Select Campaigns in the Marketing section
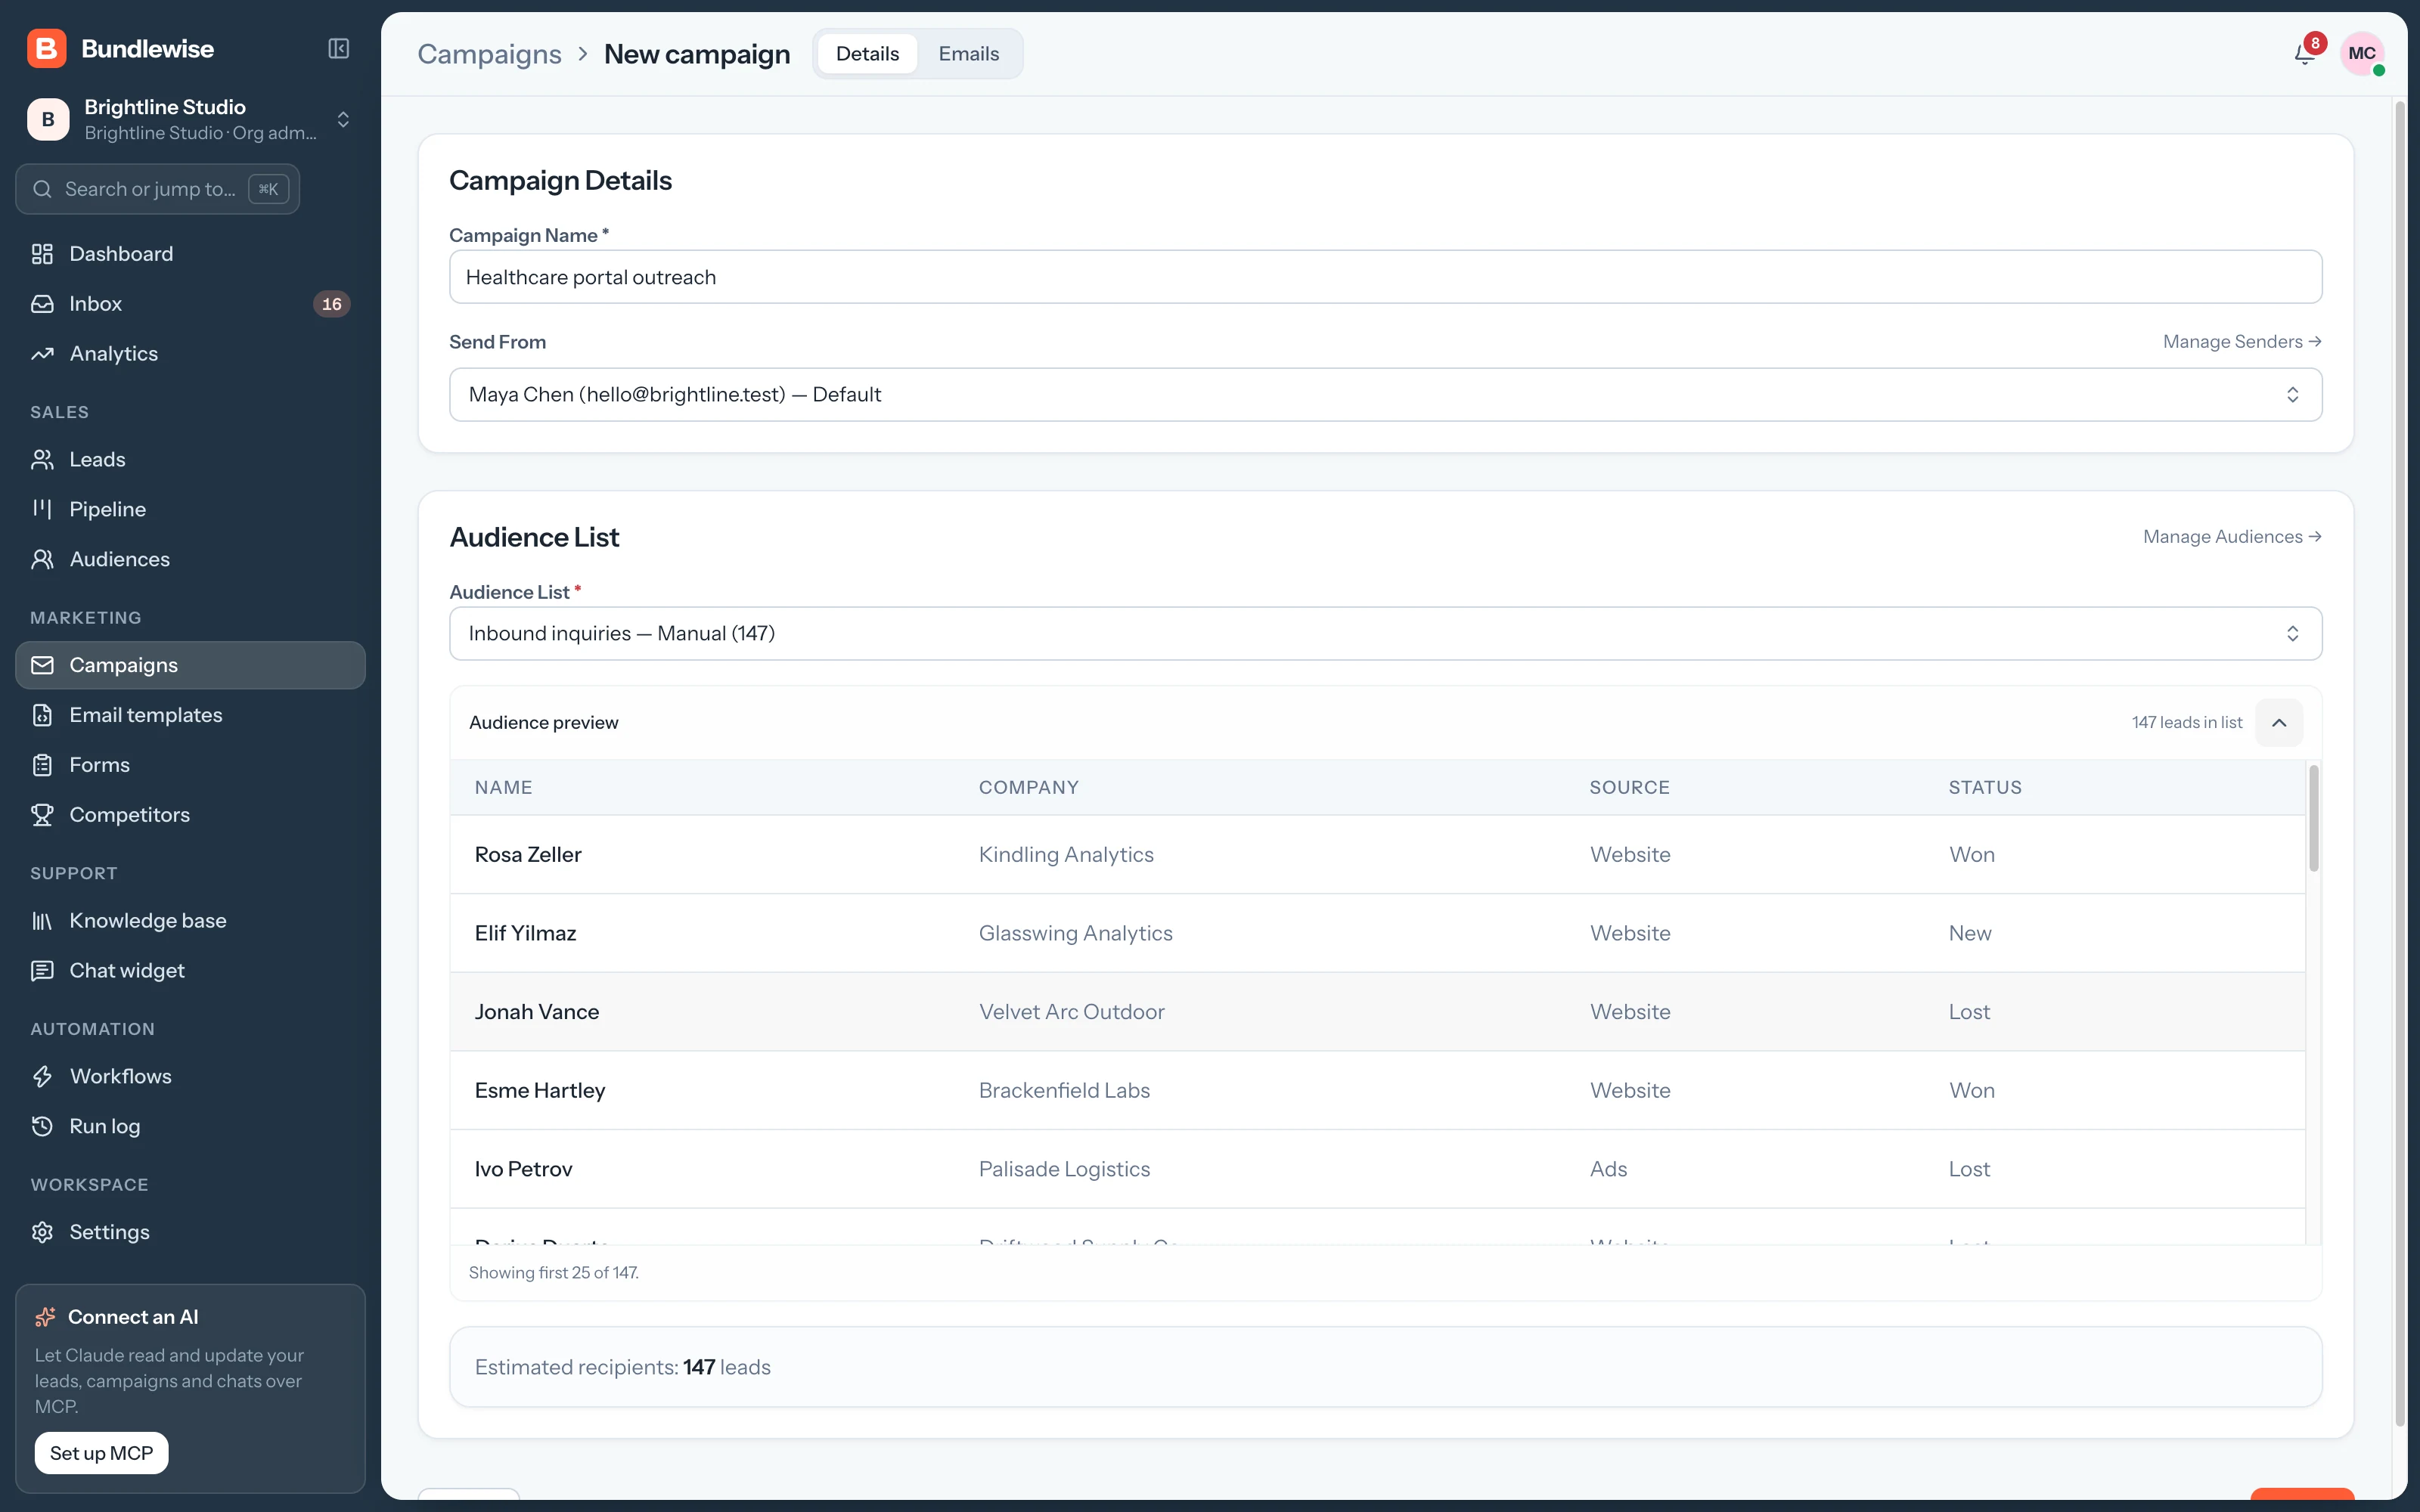Screen dimensions: 2420x1512 click(x=190, y=665)
